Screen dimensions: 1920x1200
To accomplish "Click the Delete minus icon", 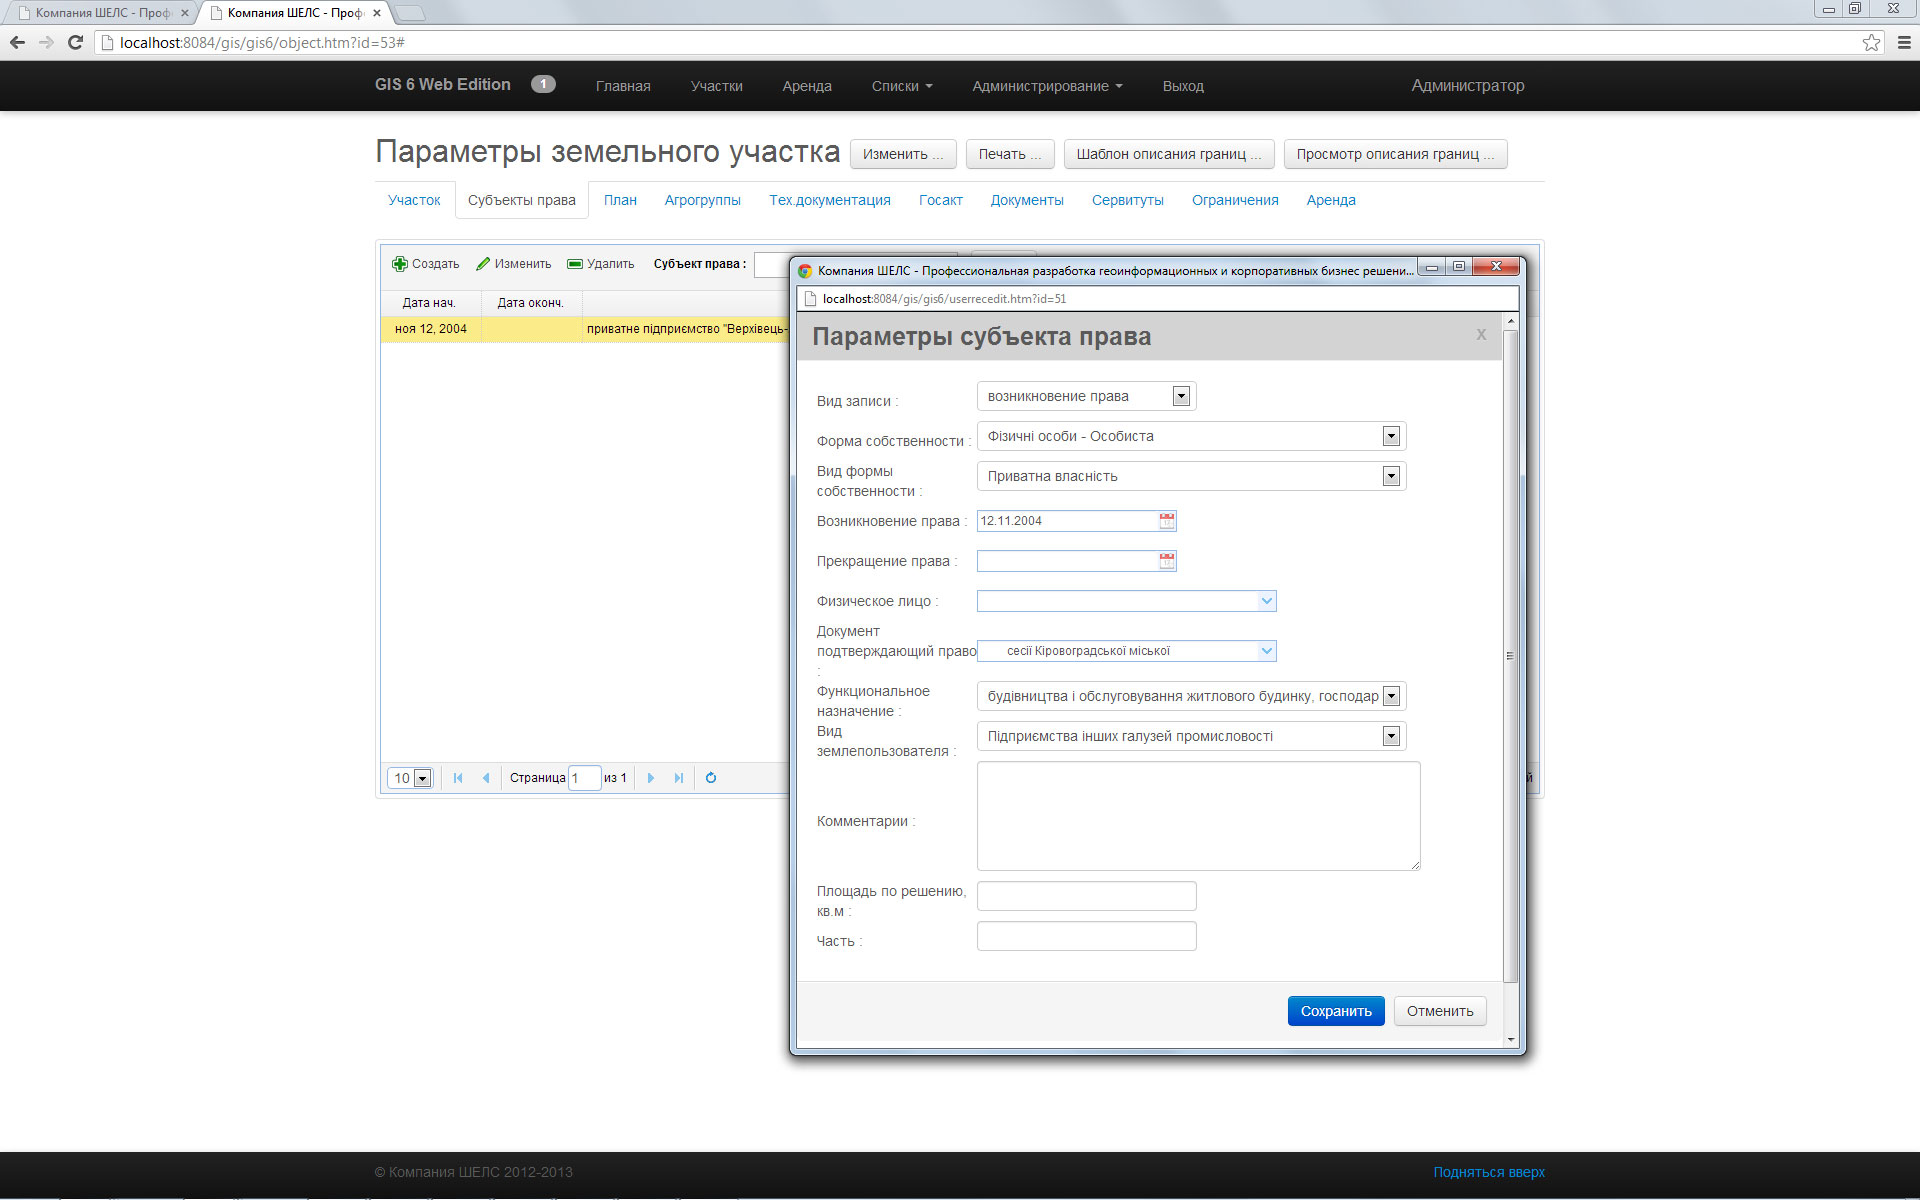I will point(575,264).
